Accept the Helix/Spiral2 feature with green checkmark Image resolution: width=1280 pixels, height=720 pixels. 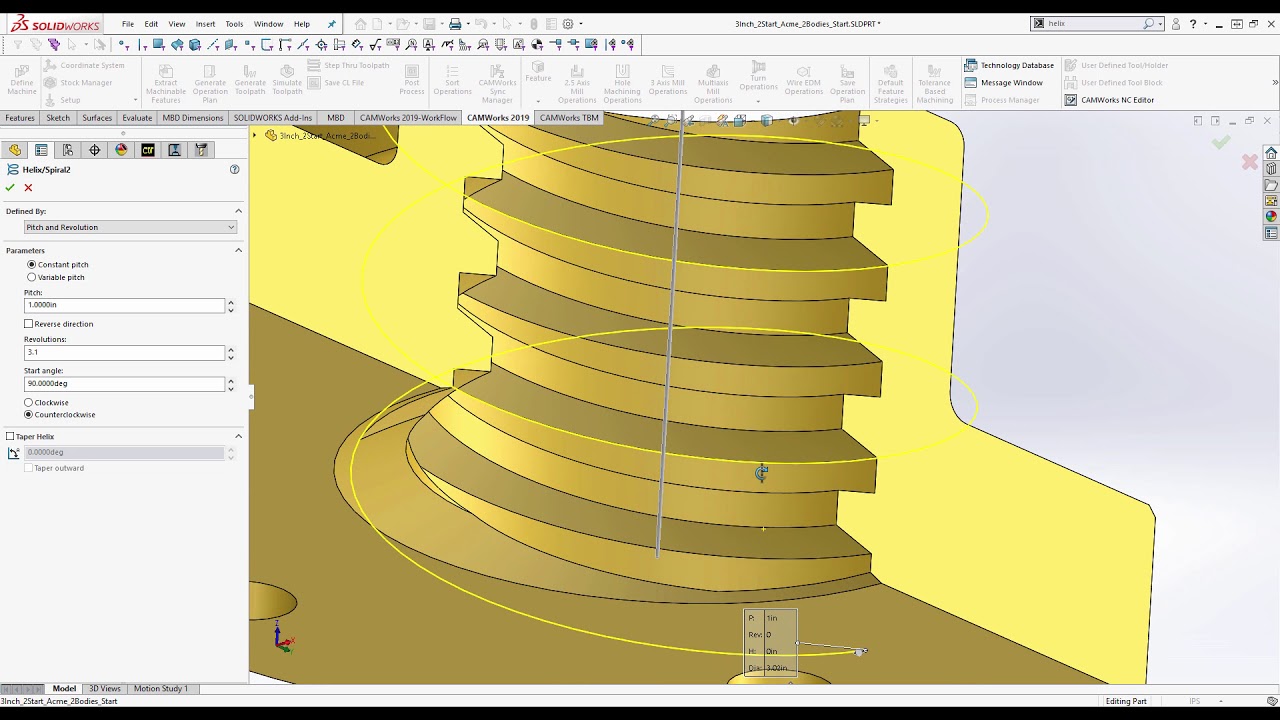point(10,187)
